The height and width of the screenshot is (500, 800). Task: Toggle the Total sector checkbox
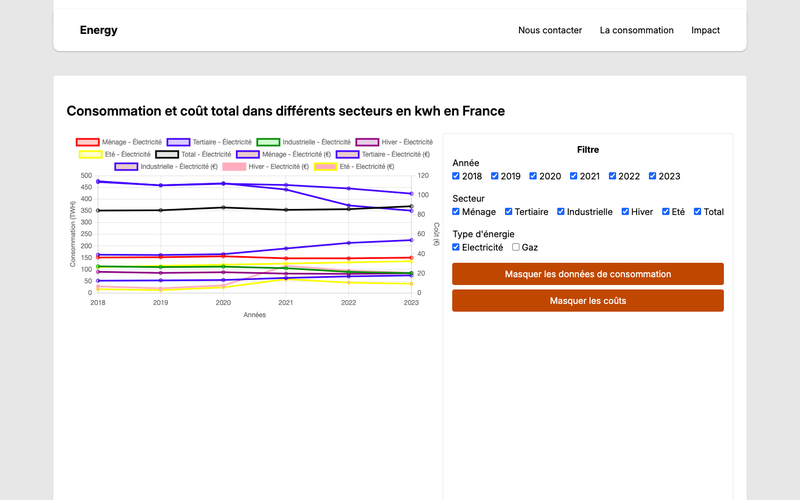point(698,212)
